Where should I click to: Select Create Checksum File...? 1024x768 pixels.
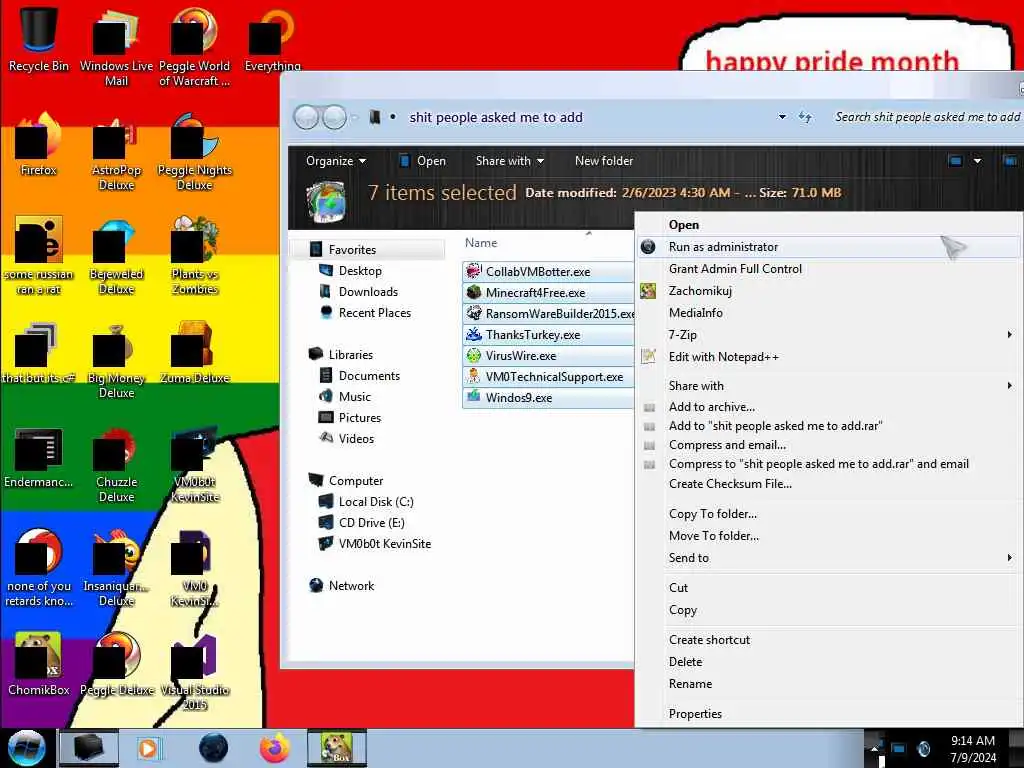[829, 484]
